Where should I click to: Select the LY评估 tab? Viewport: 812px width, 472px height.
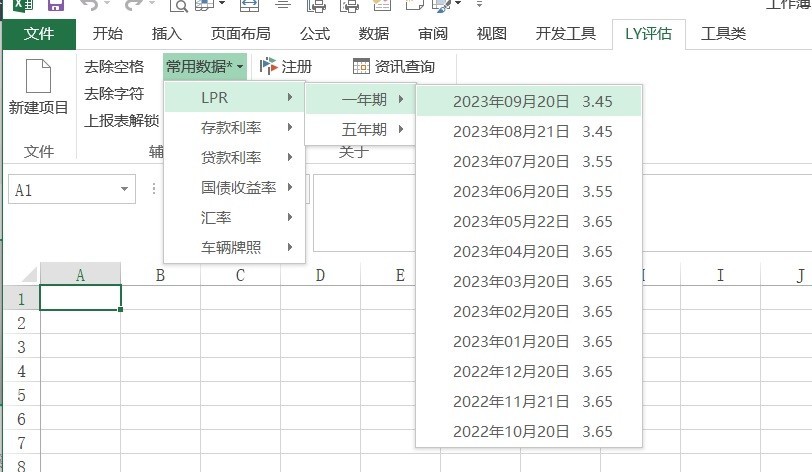[x=648, y=34]
